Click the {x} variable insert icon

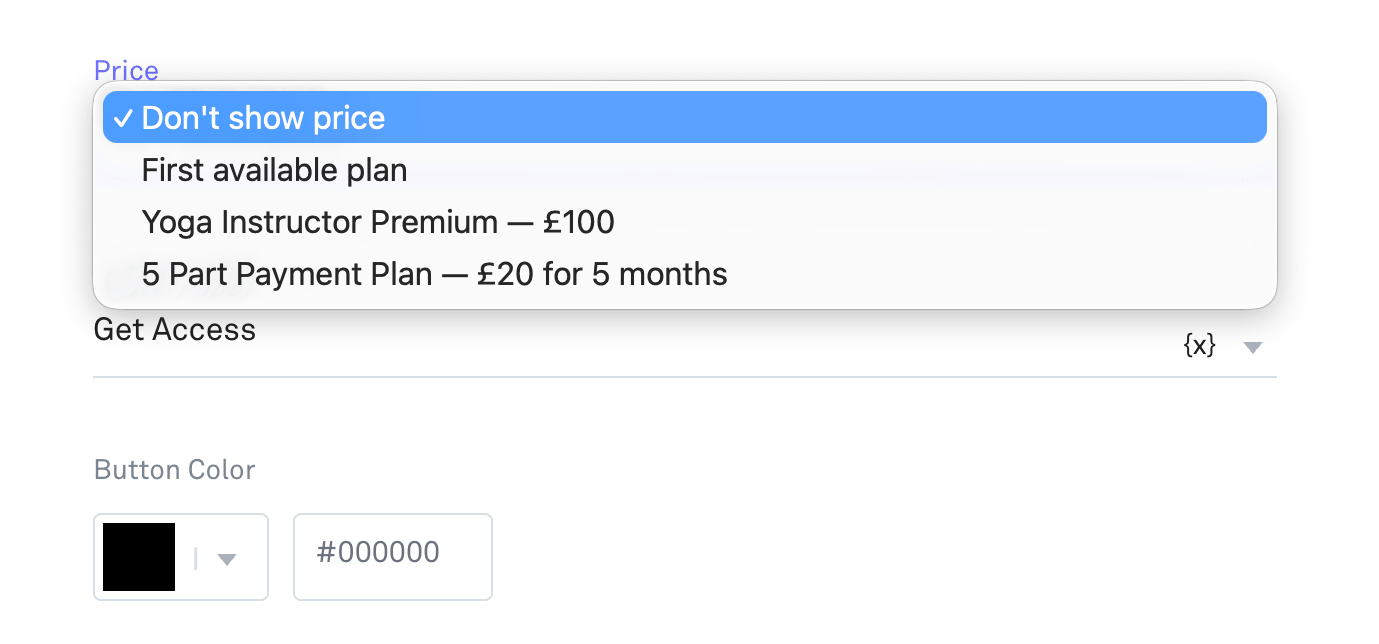tap(1199, 346)
